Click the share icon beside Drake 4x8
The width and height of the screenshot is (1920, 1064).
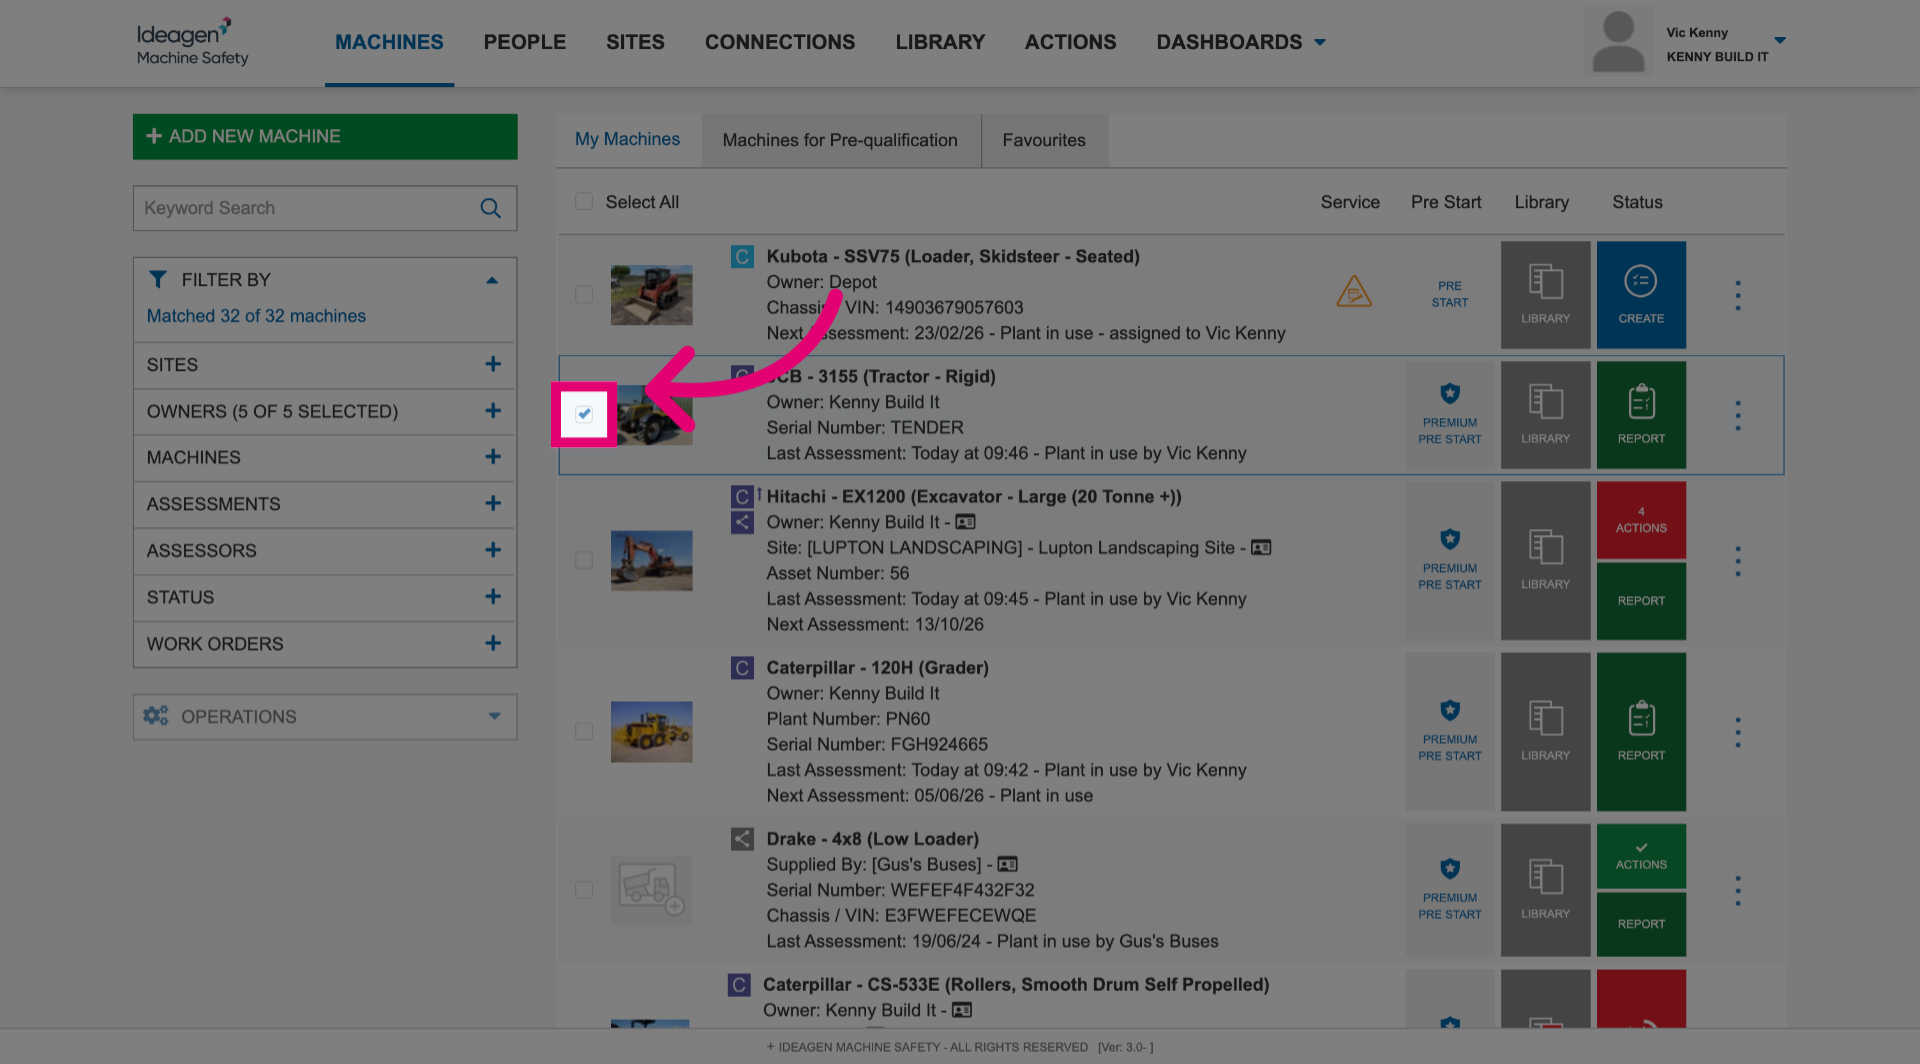coord(742,839)
